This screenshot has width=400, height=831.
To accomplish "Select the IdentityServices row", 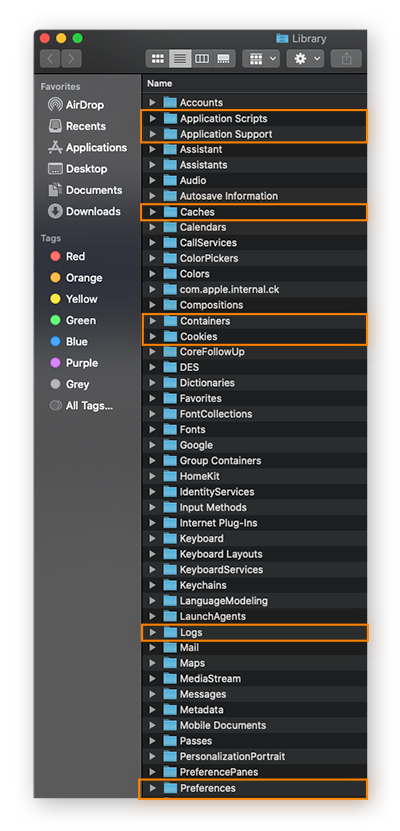I will (x=254, y=492).
